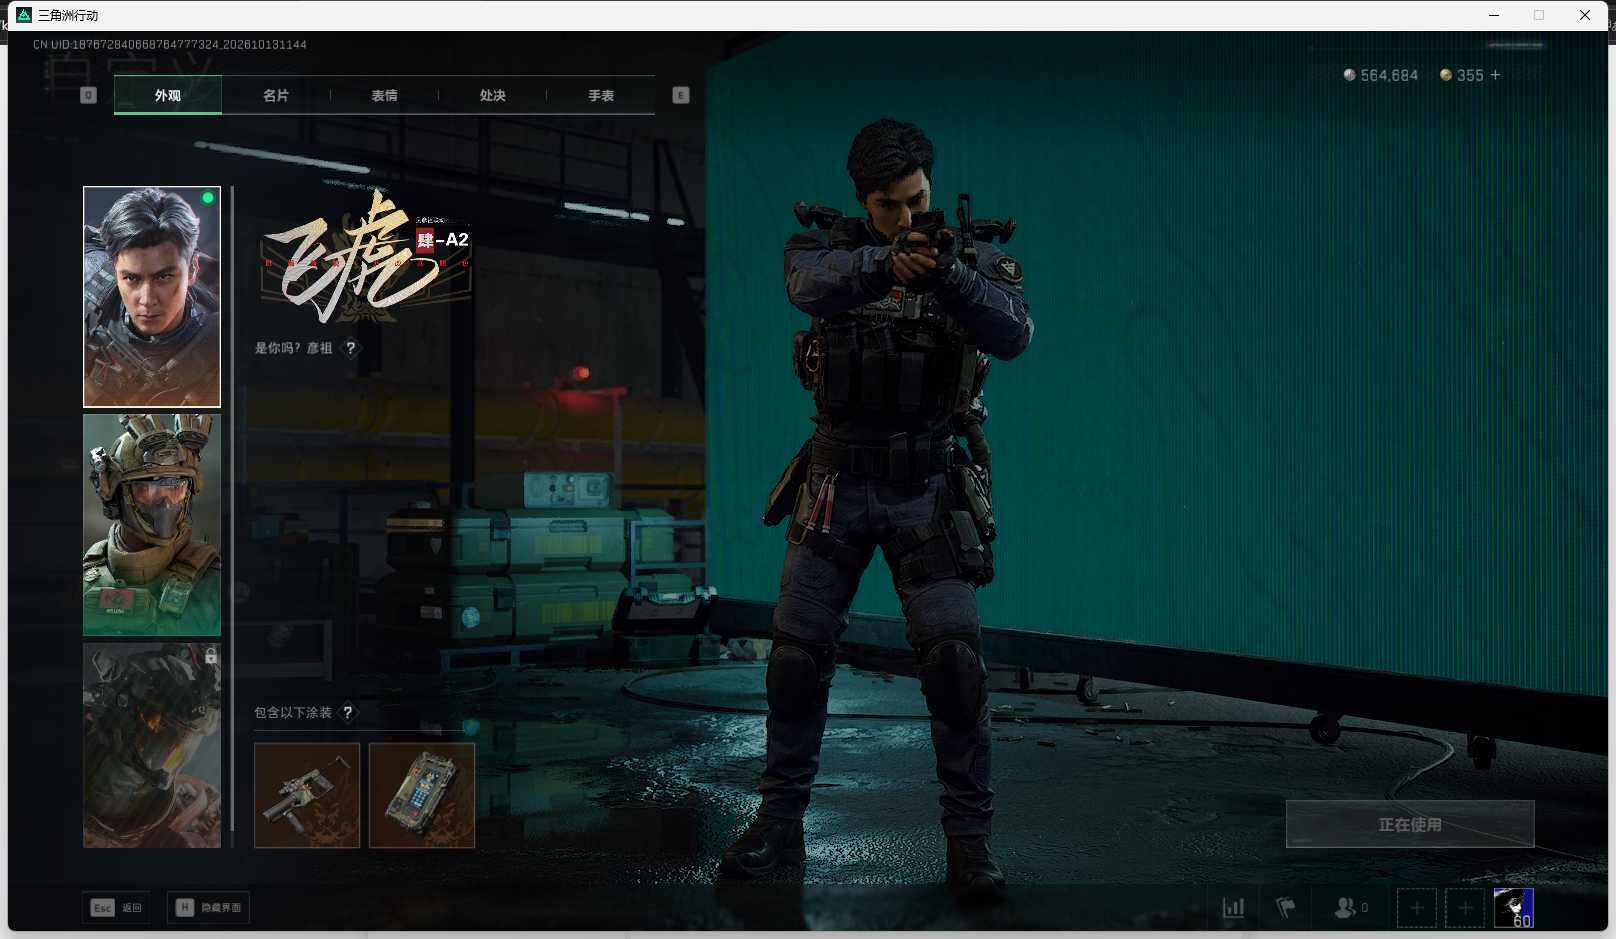This screenshot has height=939, width=1616.
Task: Open the flag icon in bottom bar
Action: [x=1286, y=908]
